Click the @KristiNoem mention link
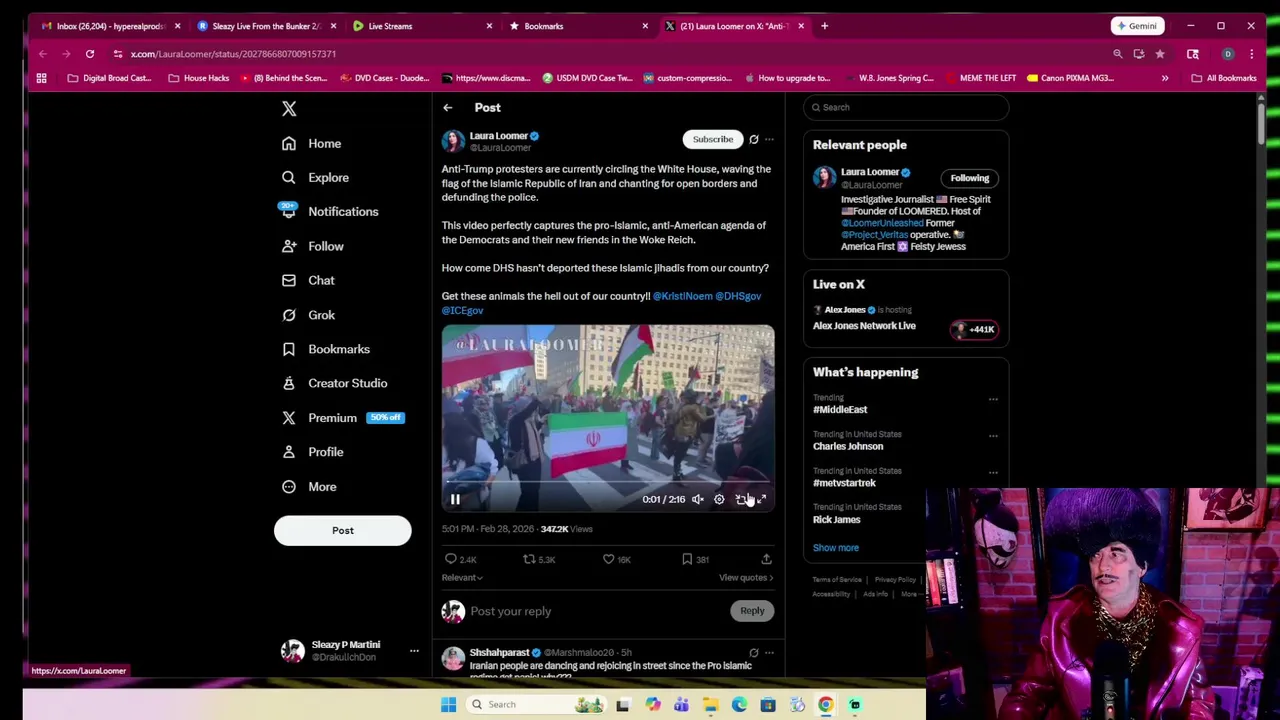The height and width of the screenshot is (720, 1280). 683,296
